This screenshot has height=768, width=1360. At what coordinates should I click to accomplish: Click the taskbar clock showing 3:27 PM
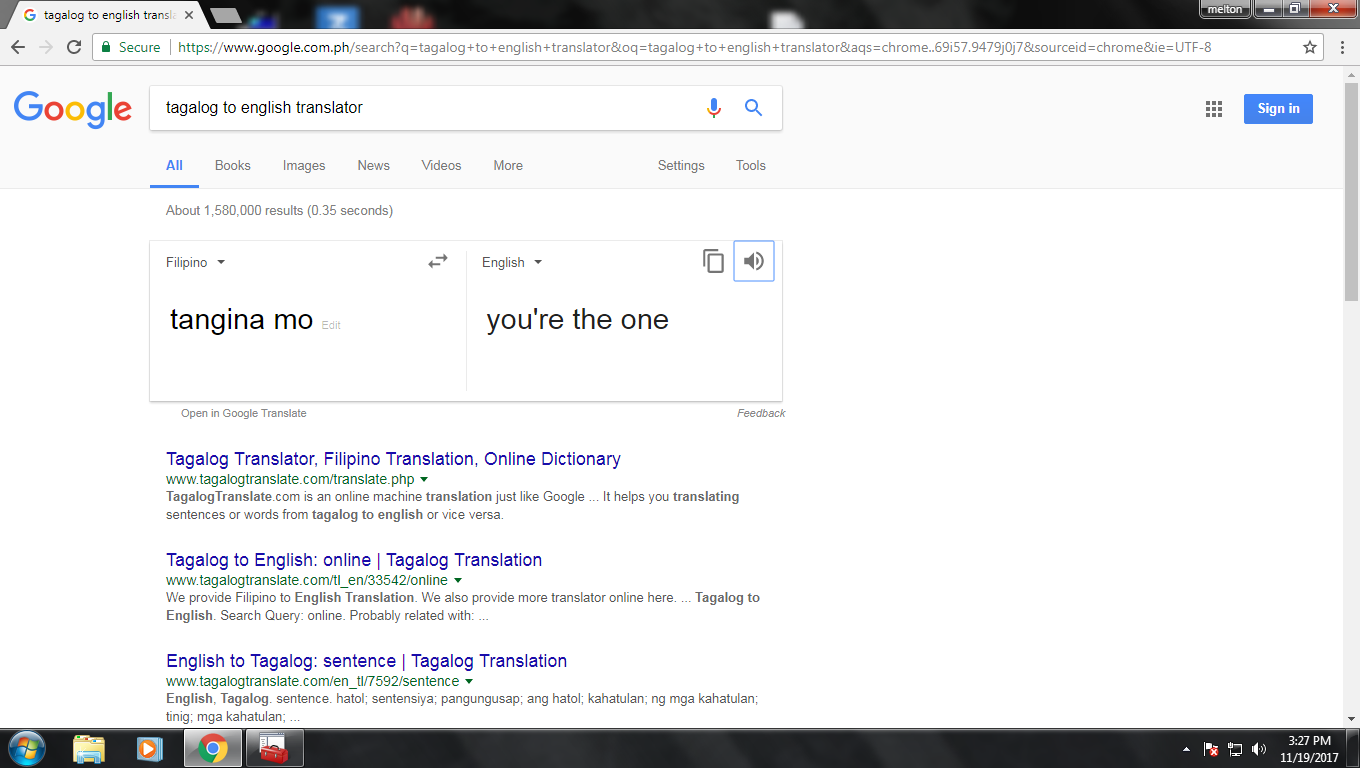click(x=1309, y=749)
